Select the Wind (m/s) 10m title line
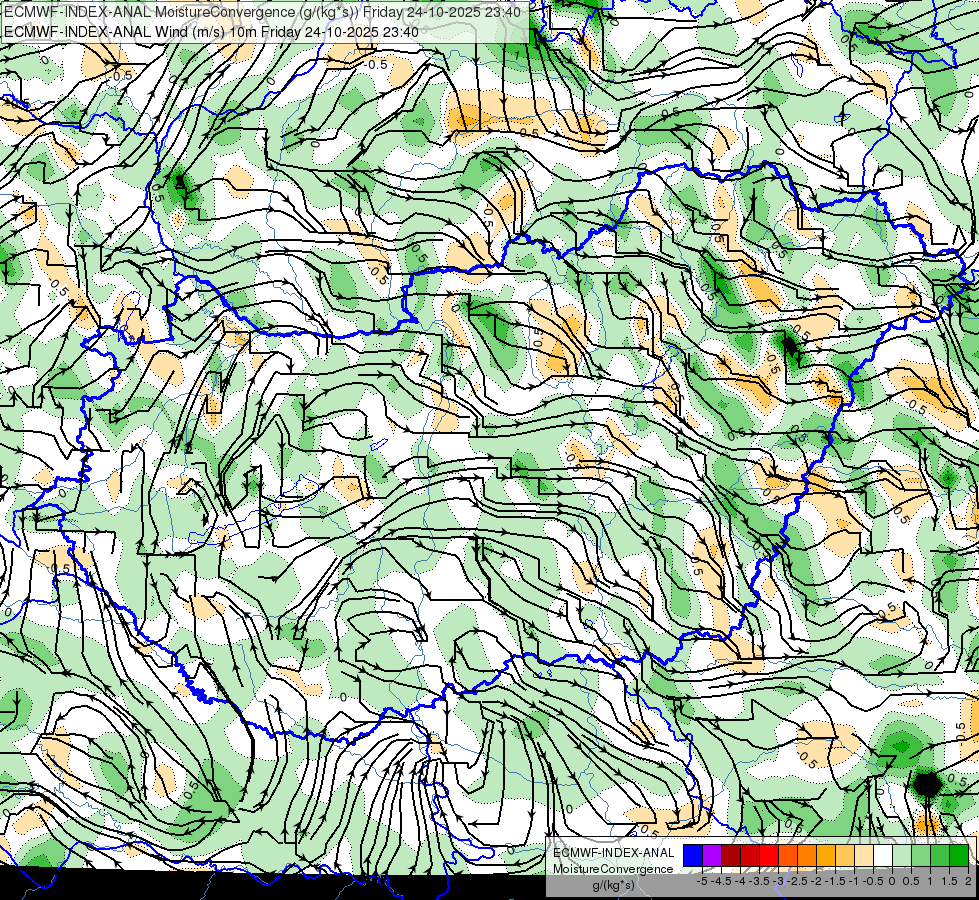The image size is (979, 900). click(211, 31)
